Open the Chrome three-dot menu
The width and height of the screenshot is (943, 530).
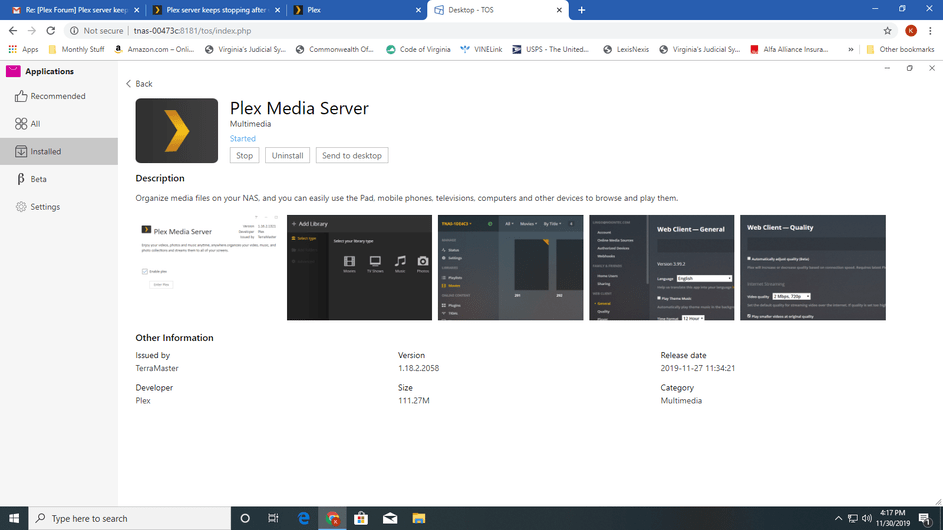point(930,31)
